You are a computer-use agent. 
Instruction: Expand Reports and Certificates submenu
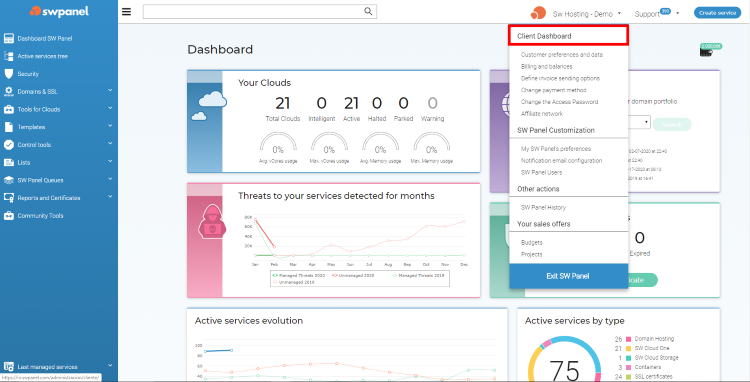[110, 196]
